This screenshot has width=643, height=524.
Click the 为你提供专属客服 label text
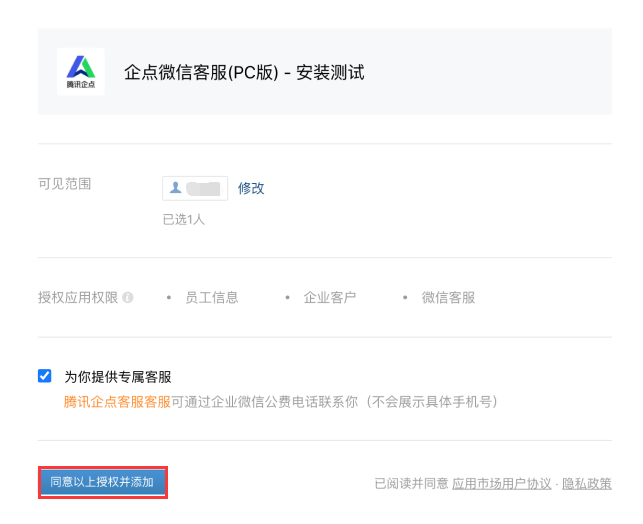(118, 377)
